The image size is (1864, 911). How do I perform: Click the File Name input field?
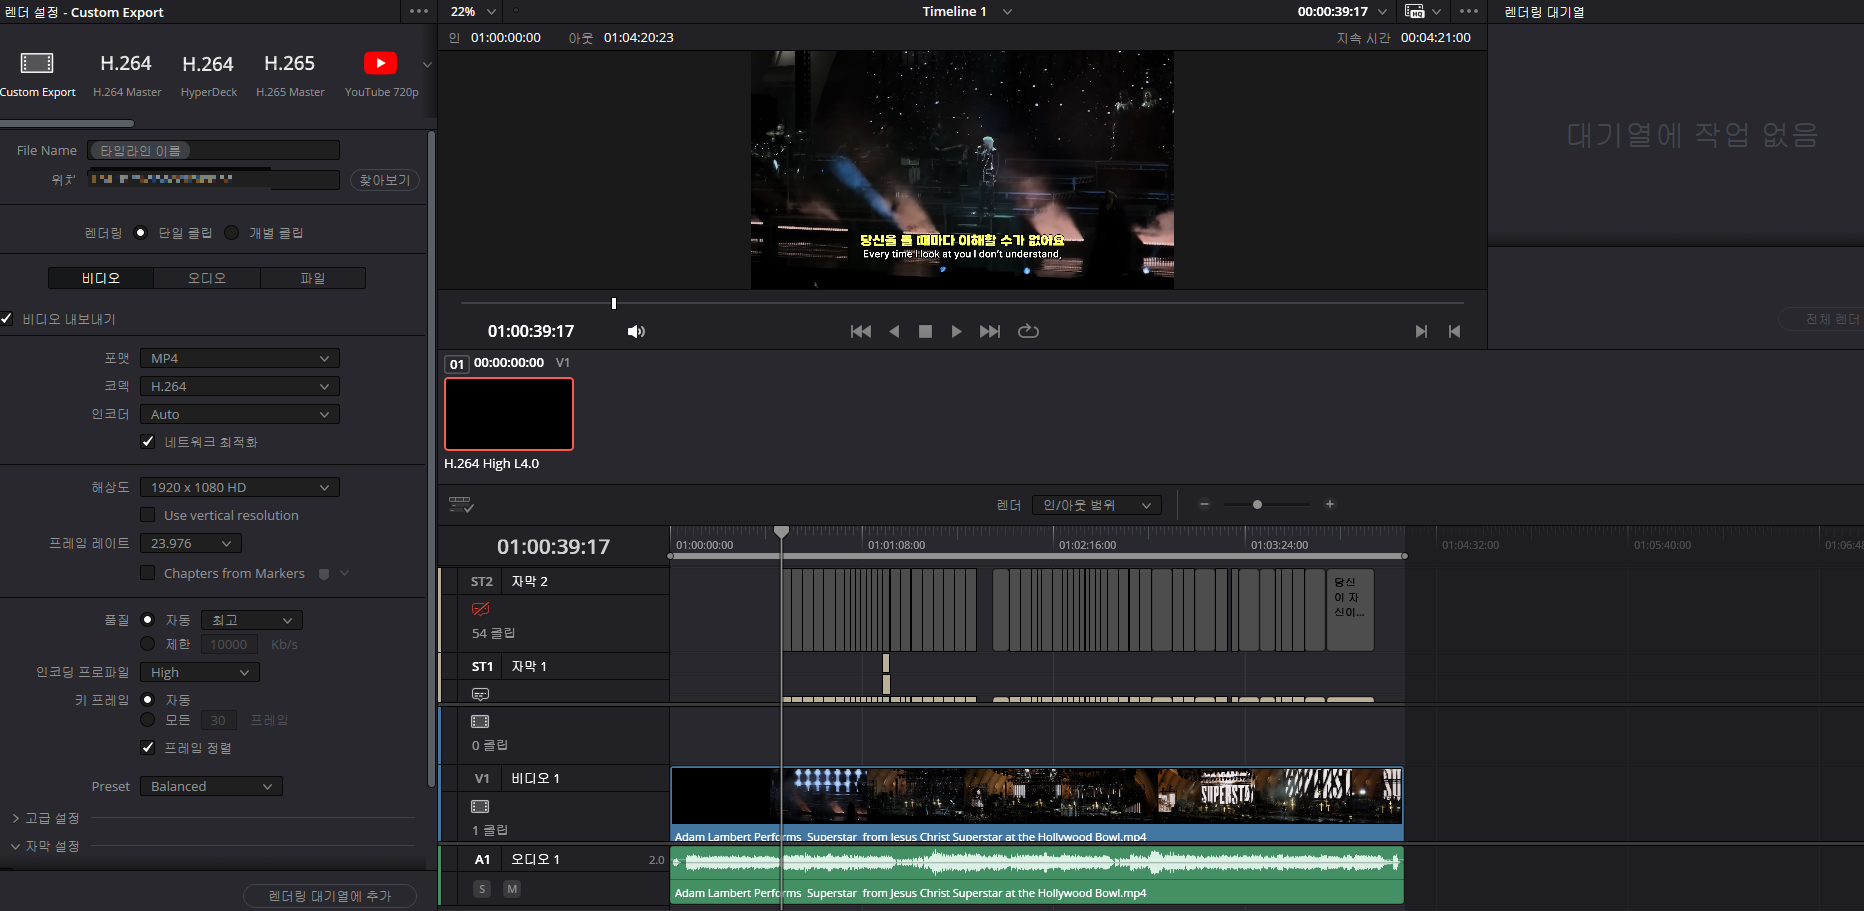213,150
